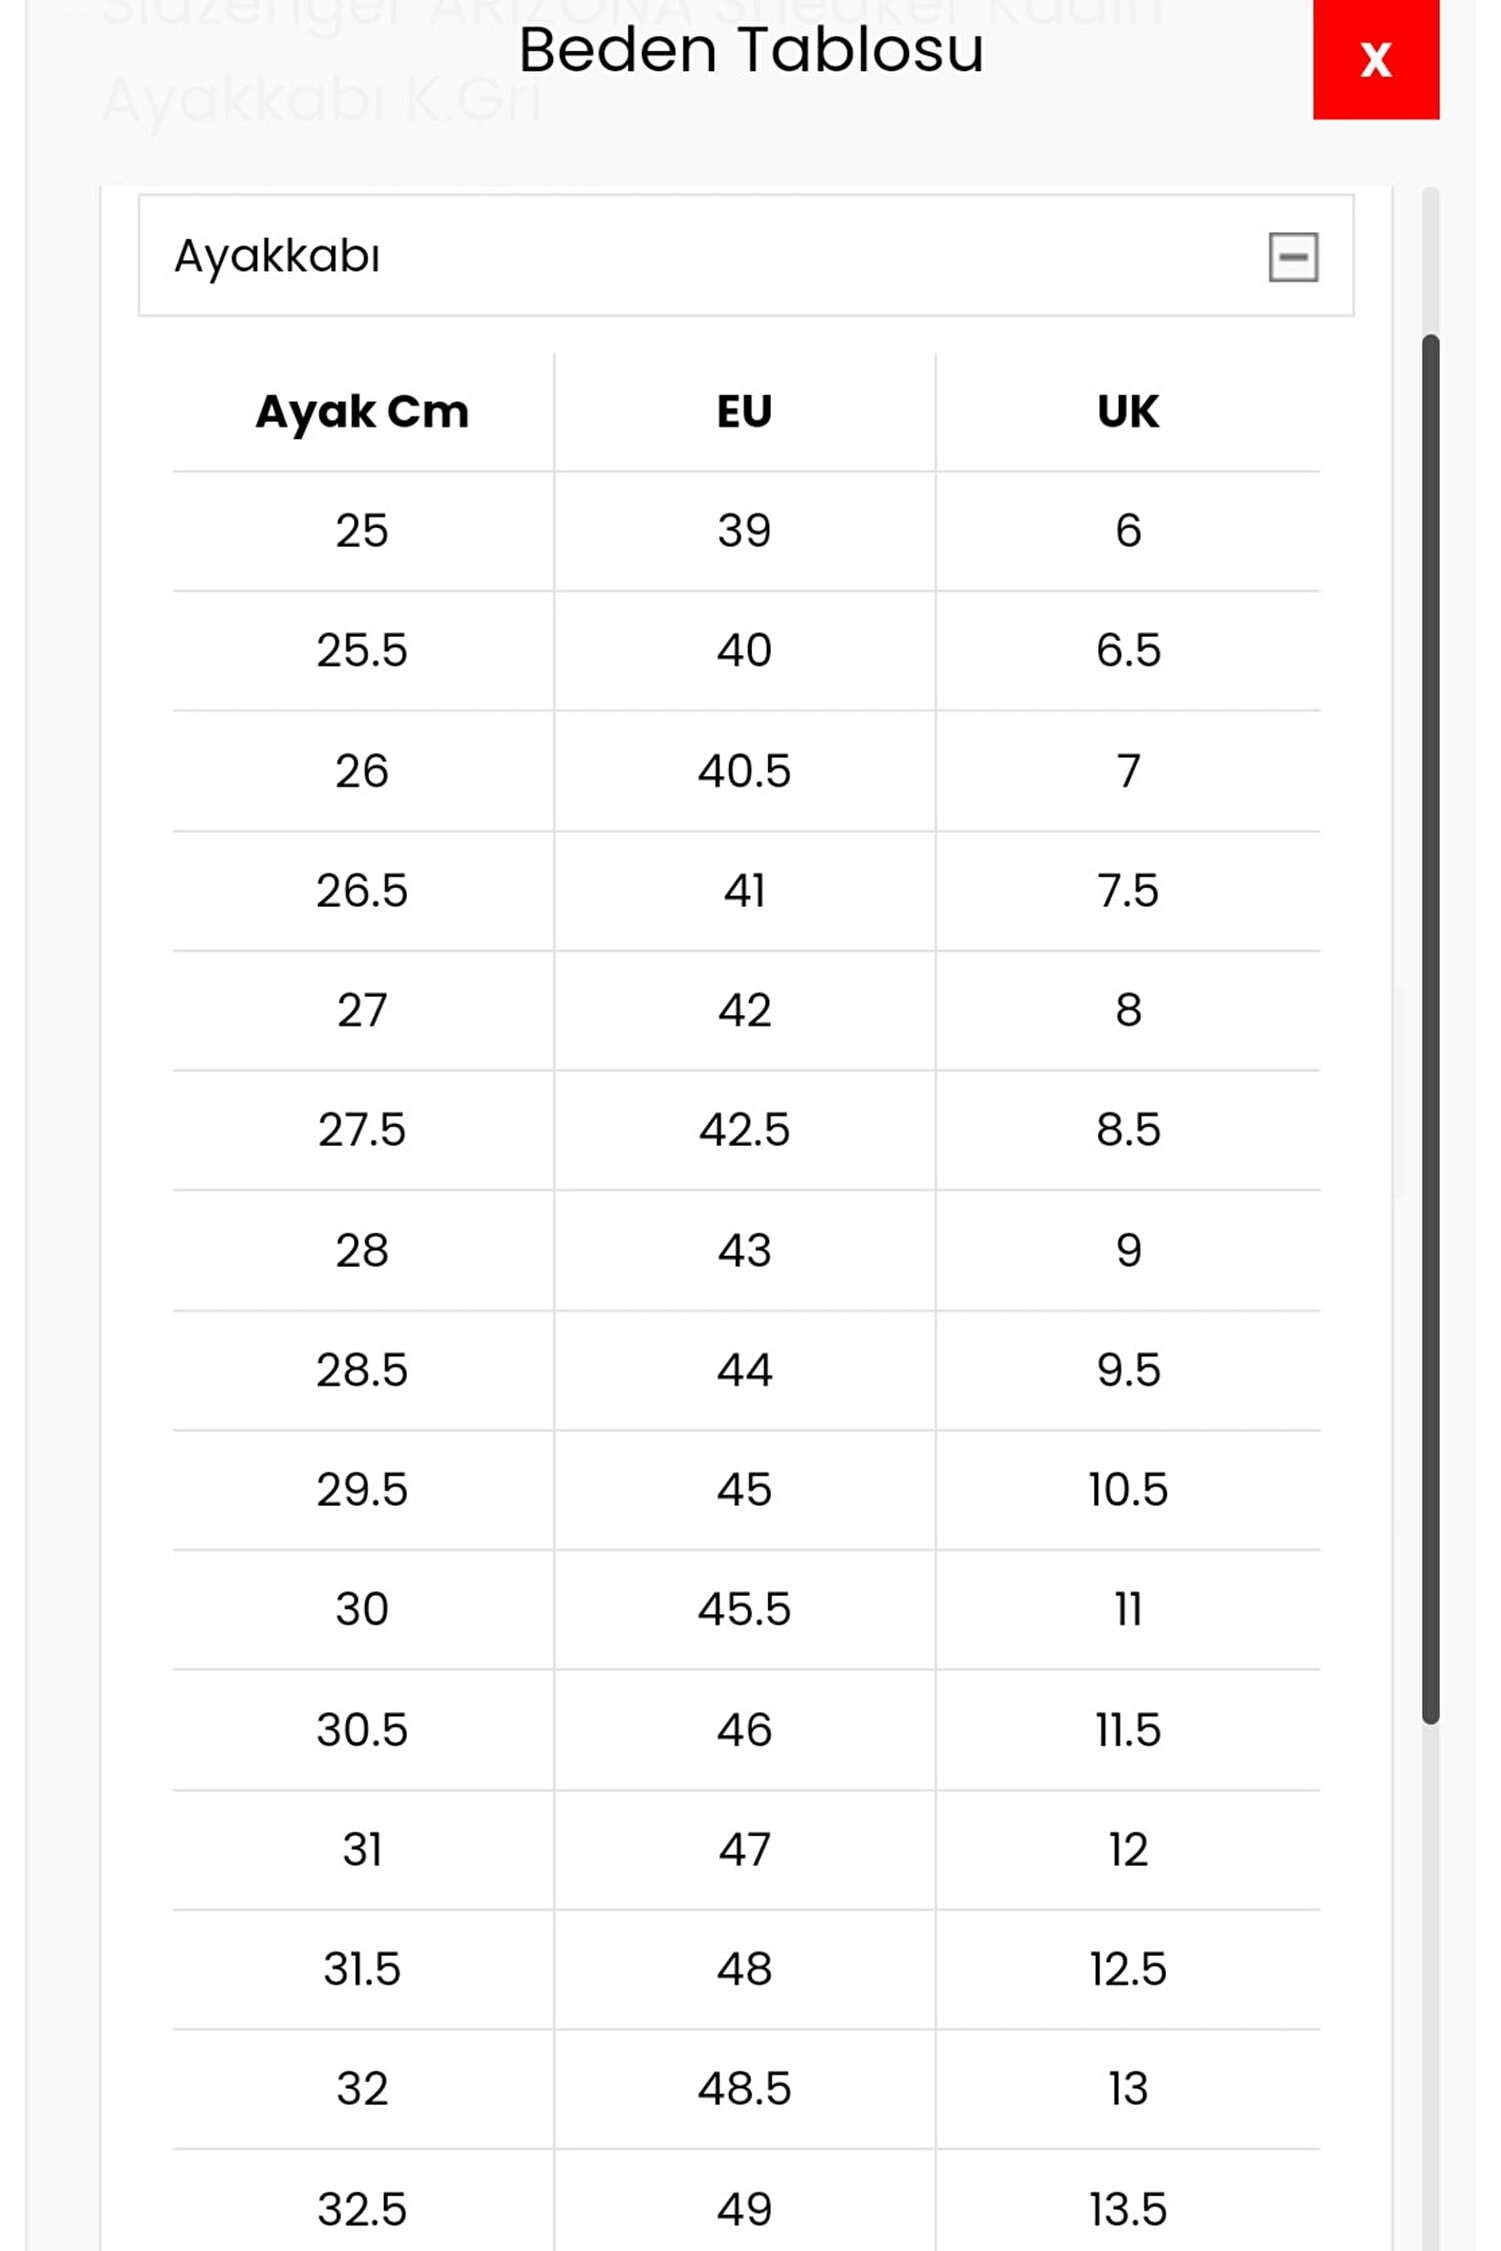Select EU size 45.5 cell

tap(744, 1610)
